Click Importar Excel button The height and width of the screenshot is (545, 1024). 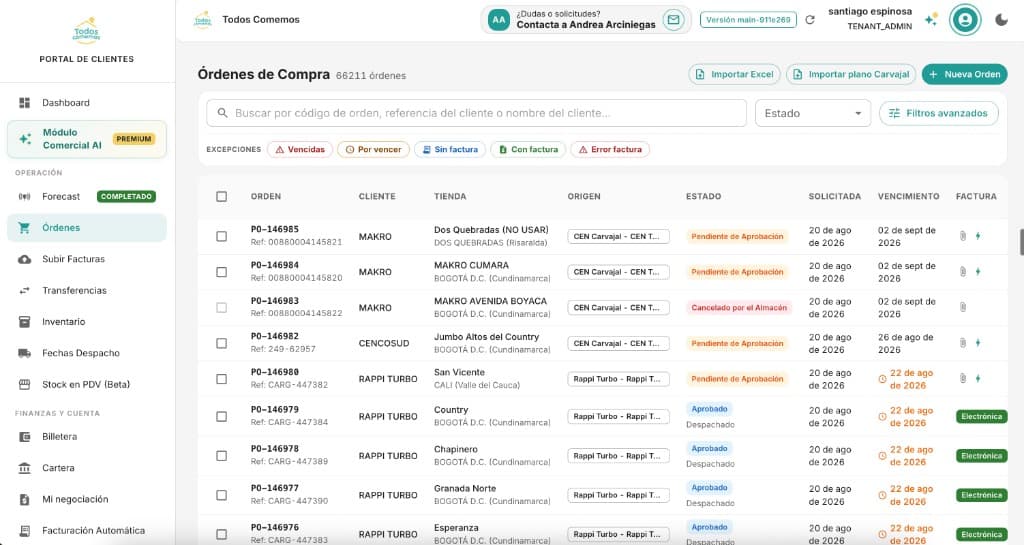tap(735, 74)
